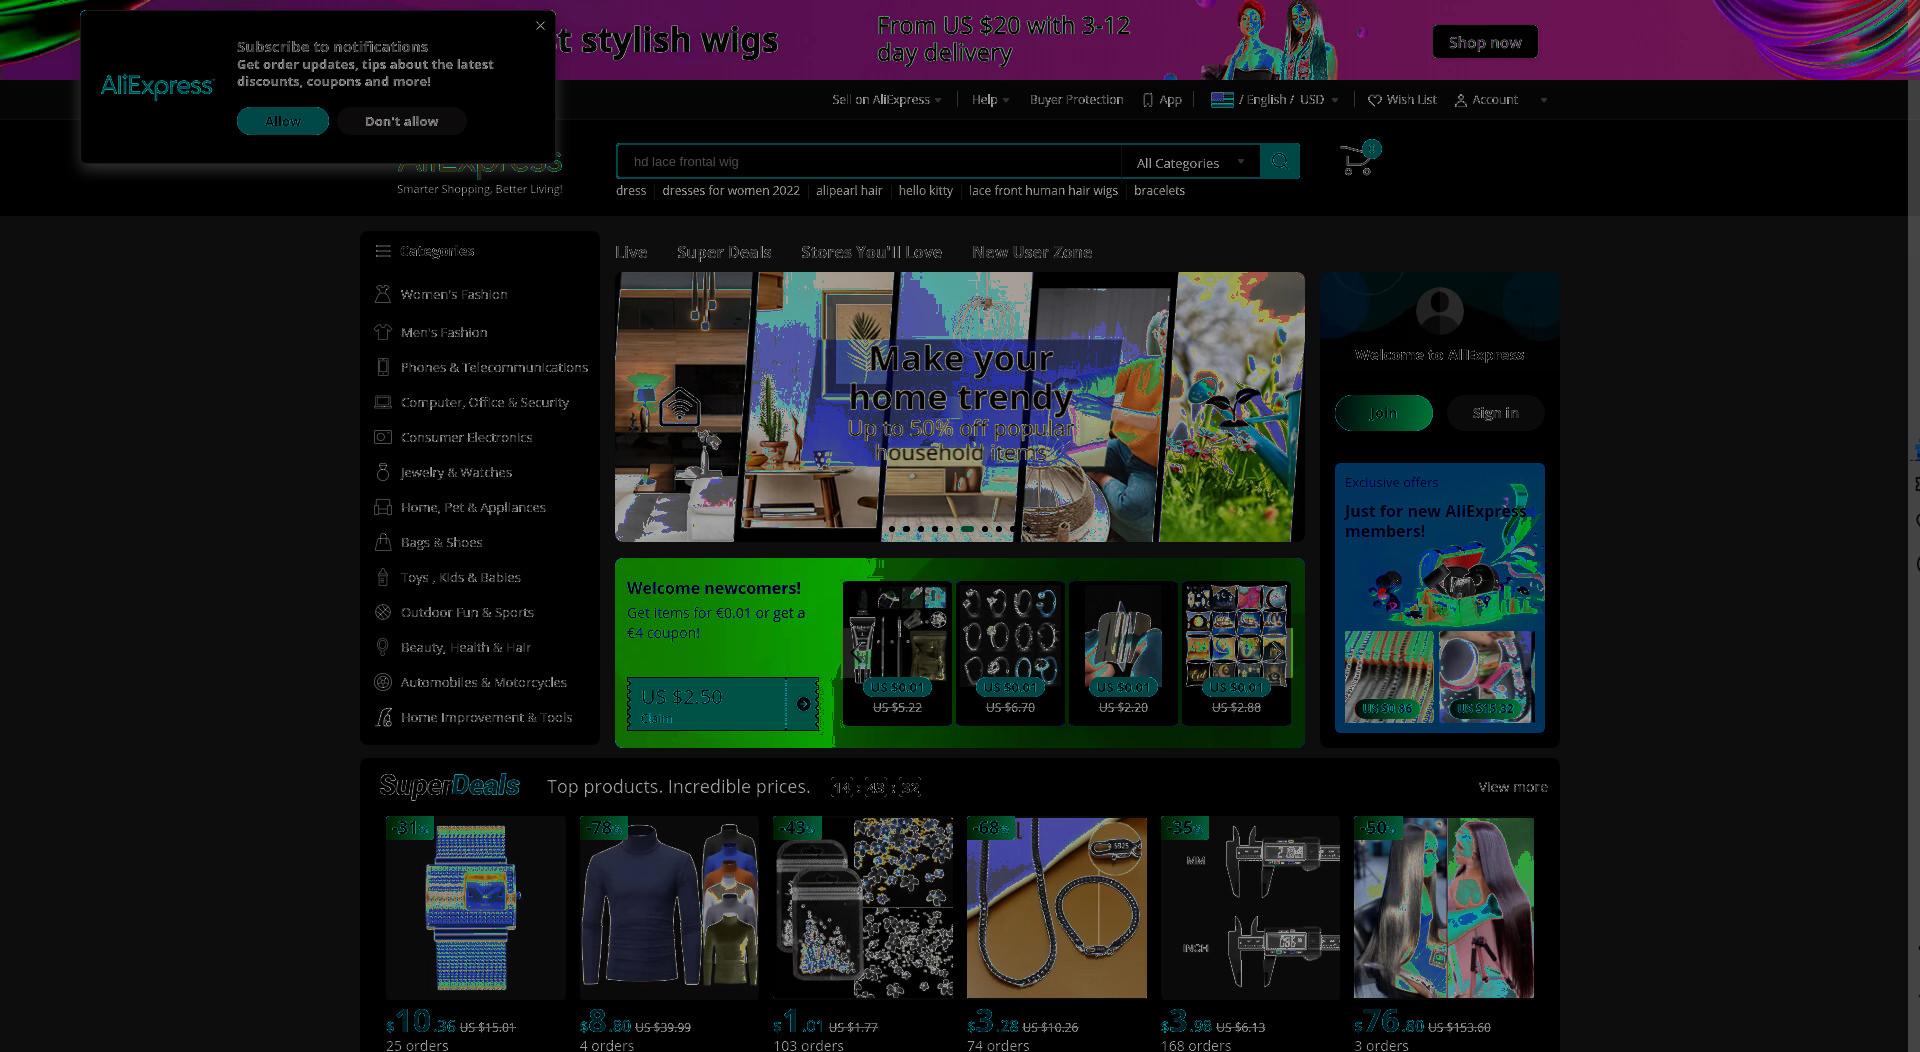Click 'bracelets' search suggestion

pos(1159,191)
